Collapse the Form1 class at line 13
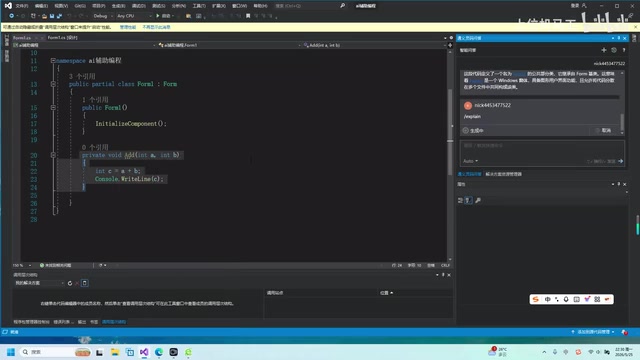This screenshot has width=640, height=360. tap(53, 84)
